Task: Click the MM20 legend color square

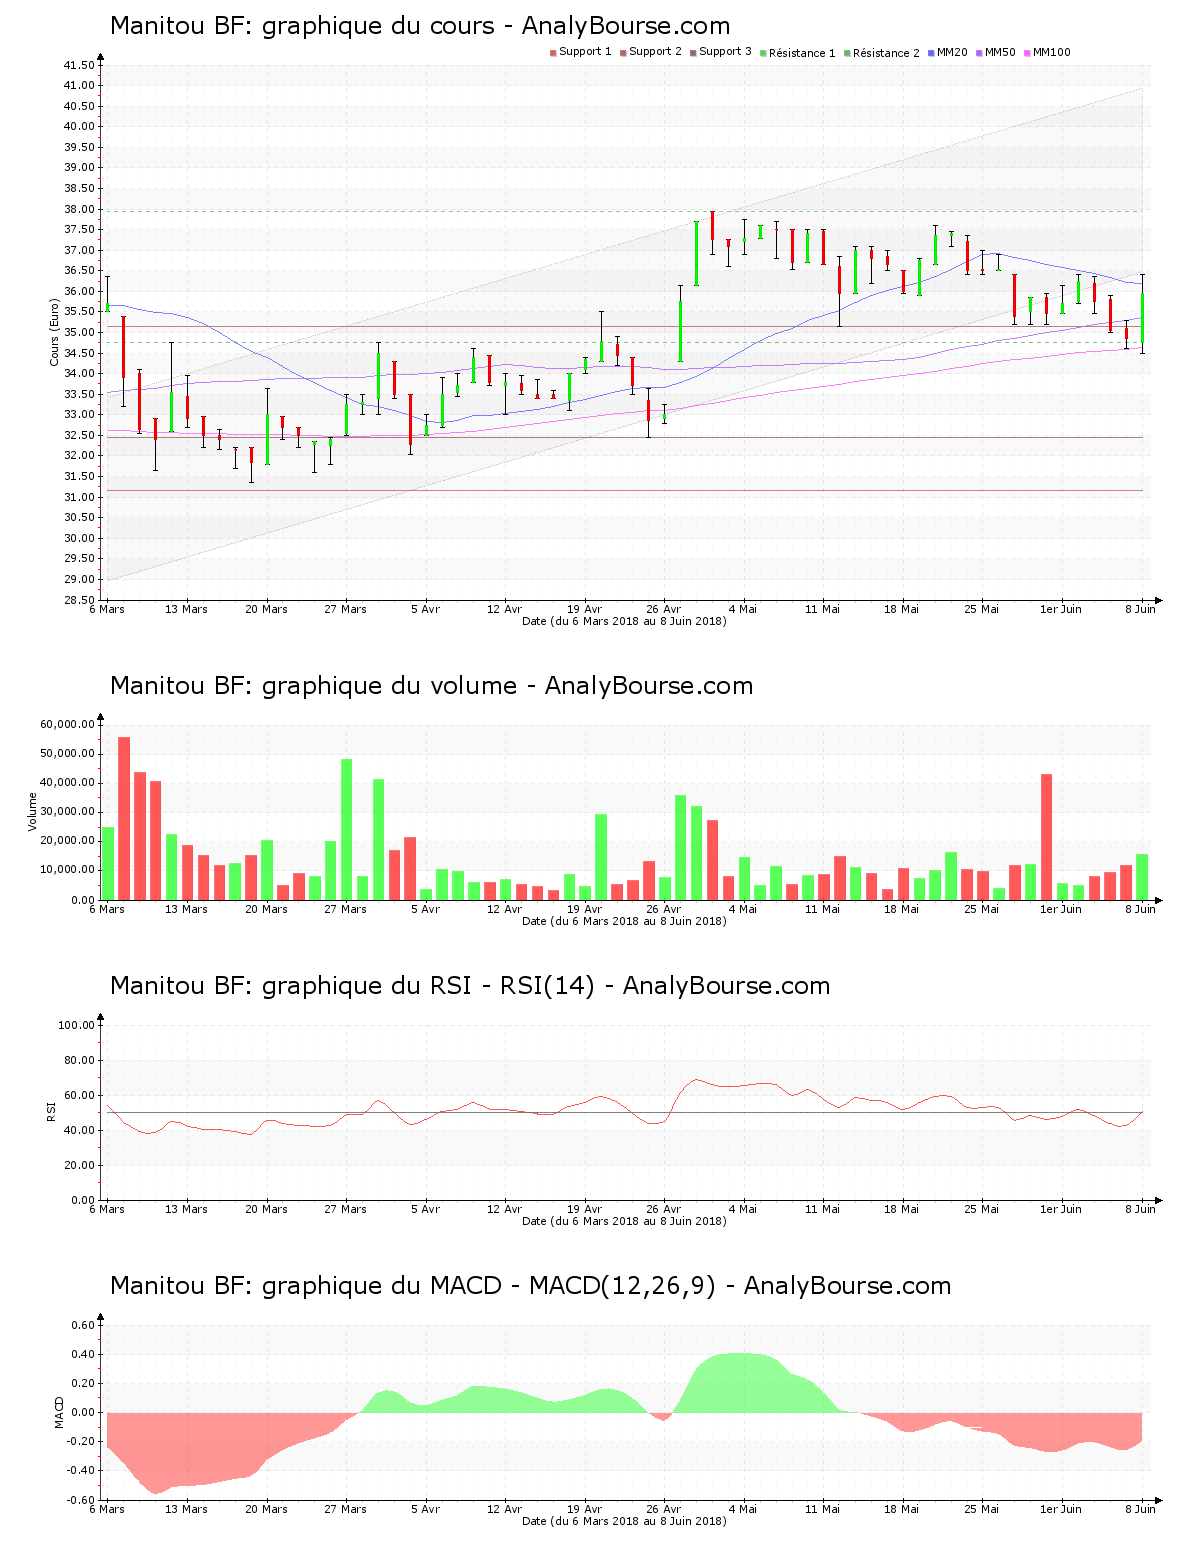Action: [931, 53]
